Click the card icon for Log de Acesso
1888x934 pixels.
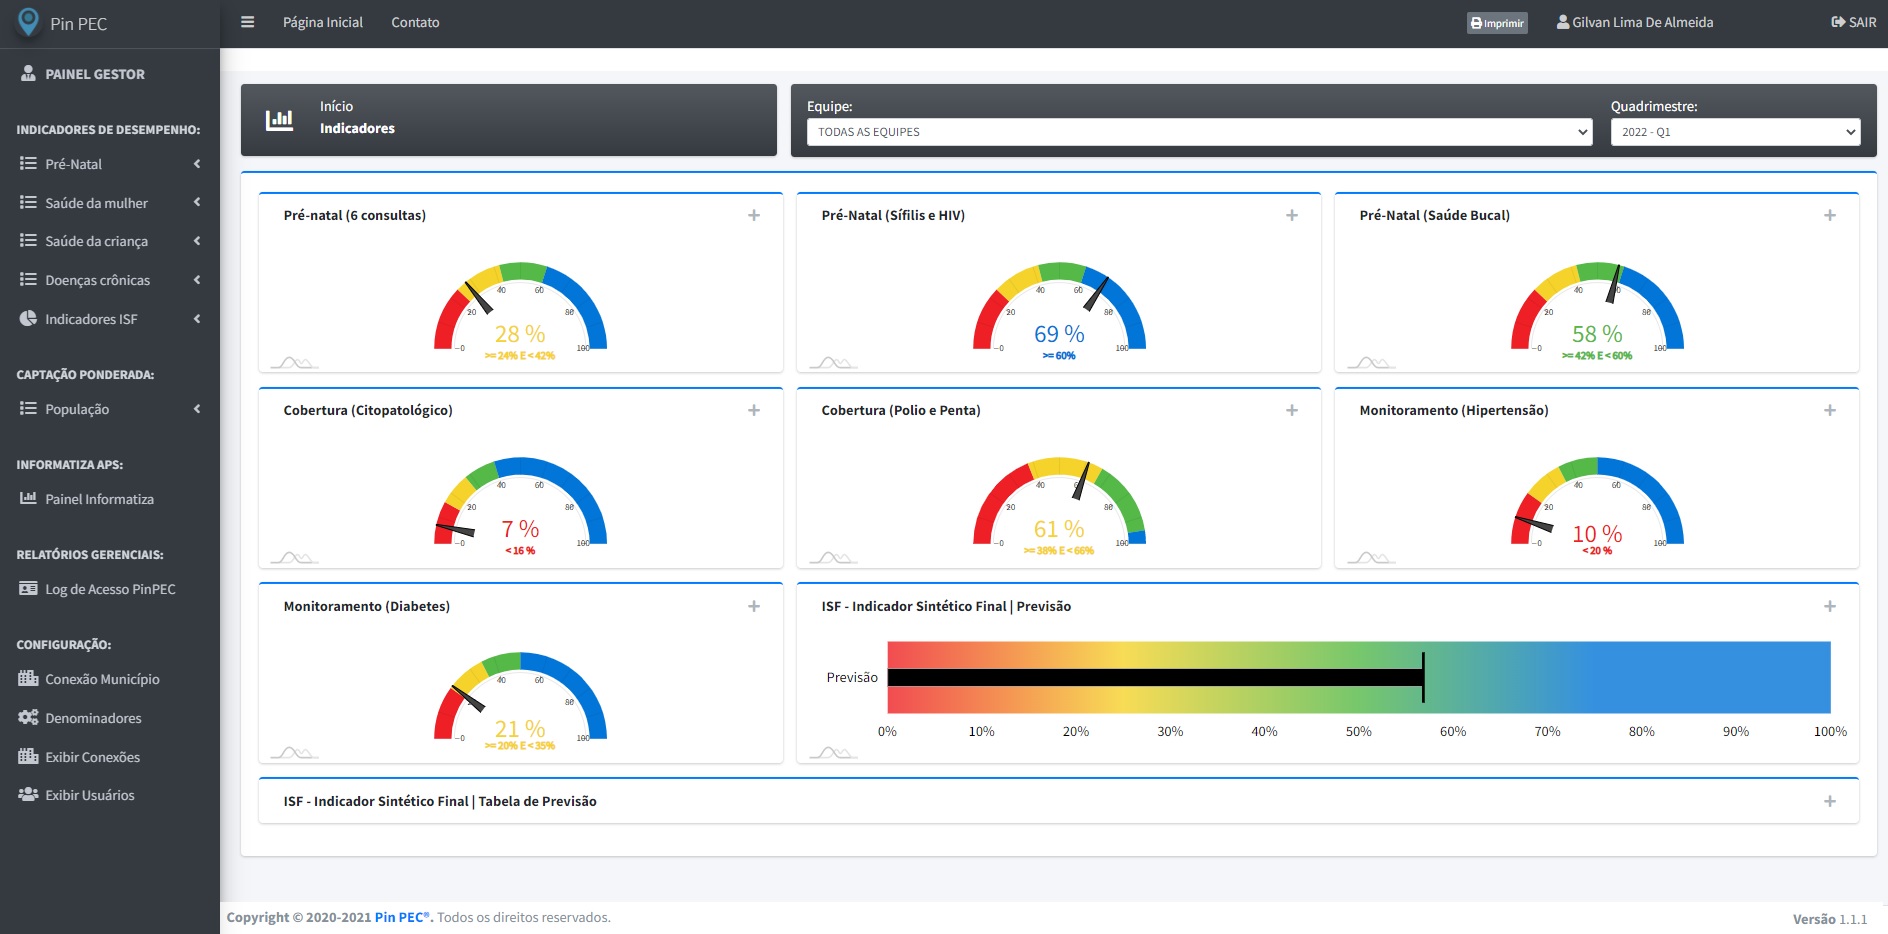point(28,588)
